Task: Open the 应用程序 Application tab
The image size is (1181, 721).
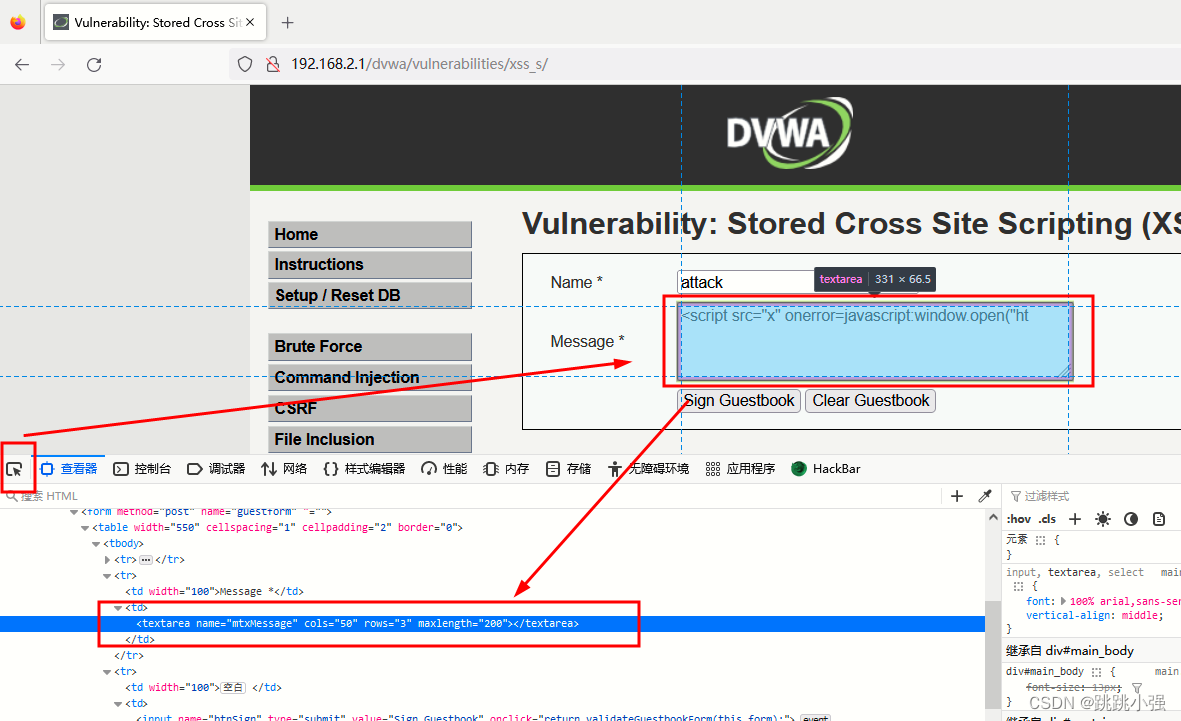Action: 740,469
